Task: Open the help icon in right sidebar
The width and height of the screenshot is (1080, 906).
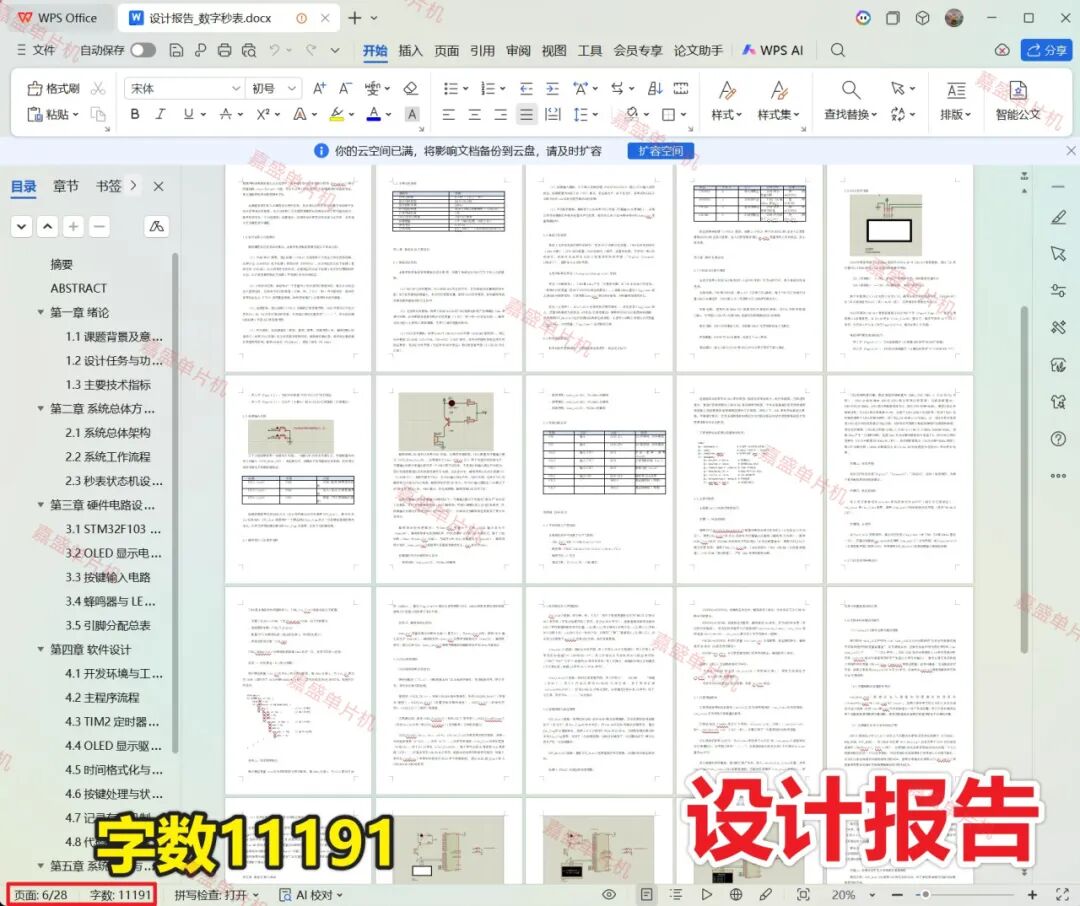Action: tap(1059, 439)
